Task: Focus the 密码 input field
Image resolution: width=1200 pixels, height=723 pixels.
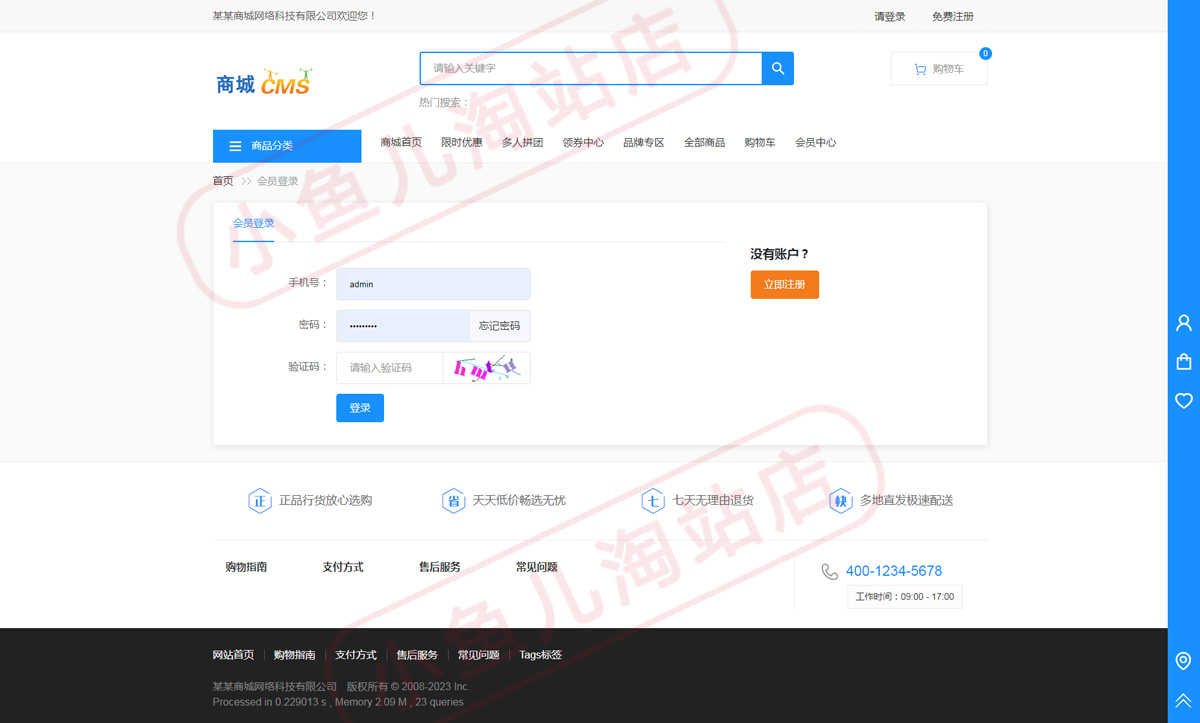Action: coord(403,326)
